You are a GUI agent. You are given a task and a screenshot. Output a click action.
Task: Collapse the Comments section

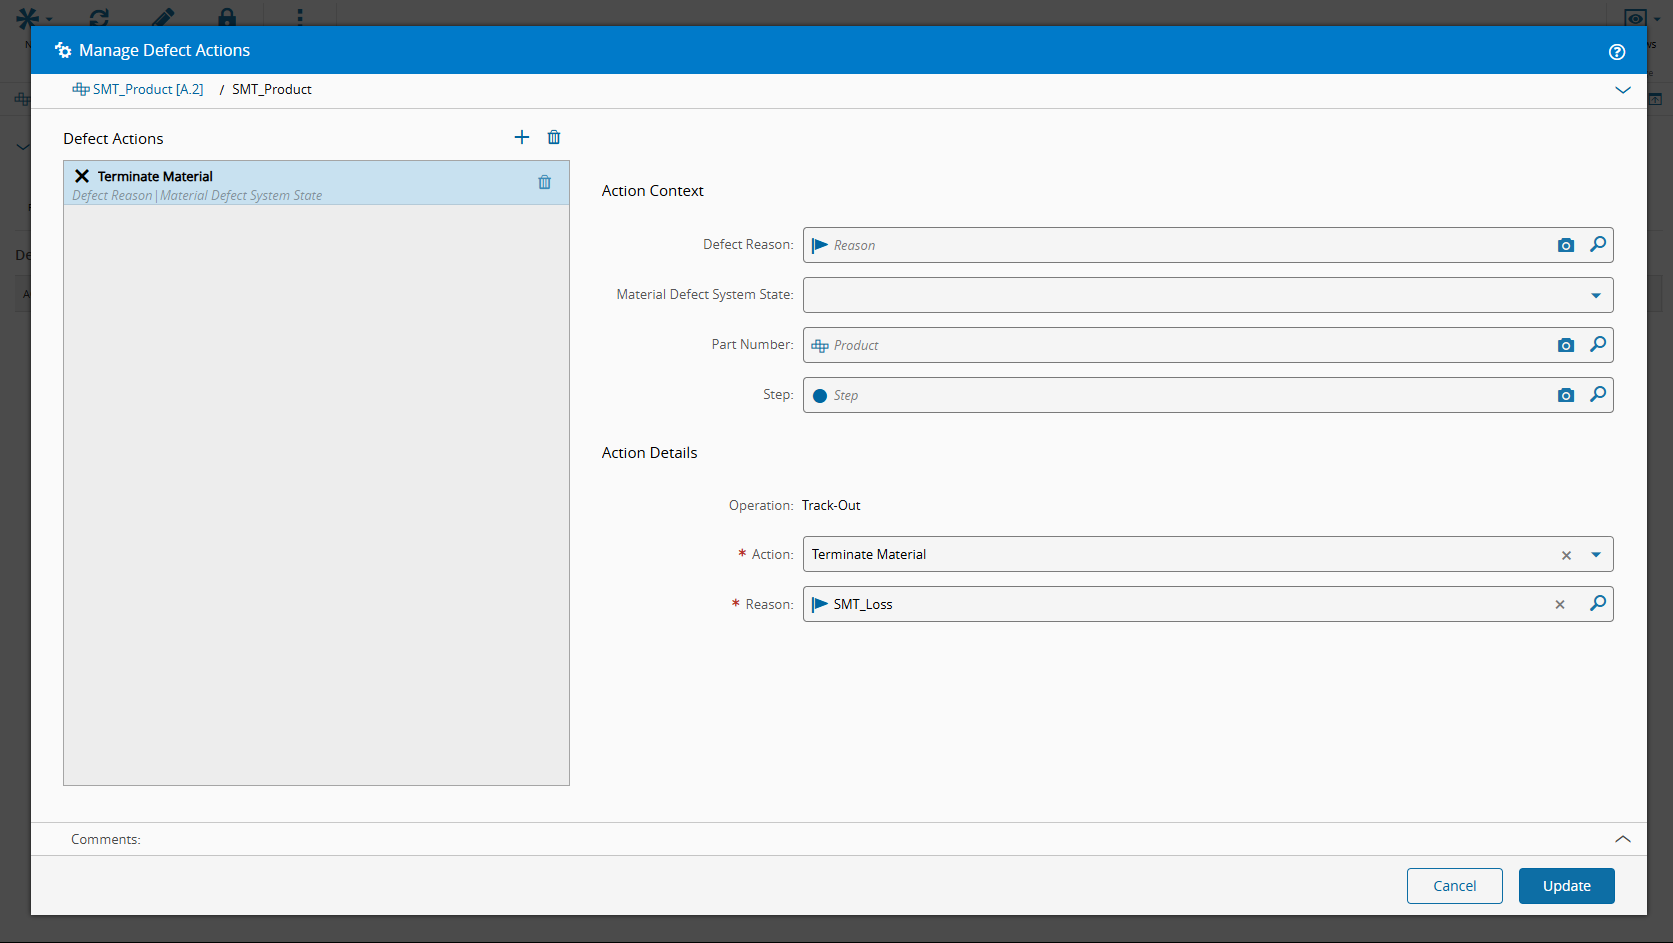click(x=1622, y=839)
